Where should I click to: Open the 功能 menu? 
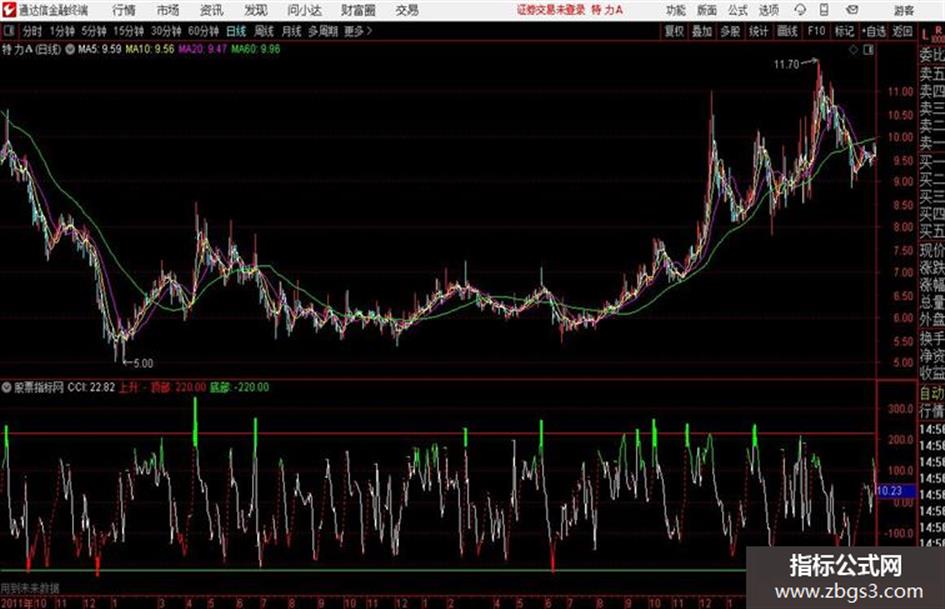click(676, 10)
